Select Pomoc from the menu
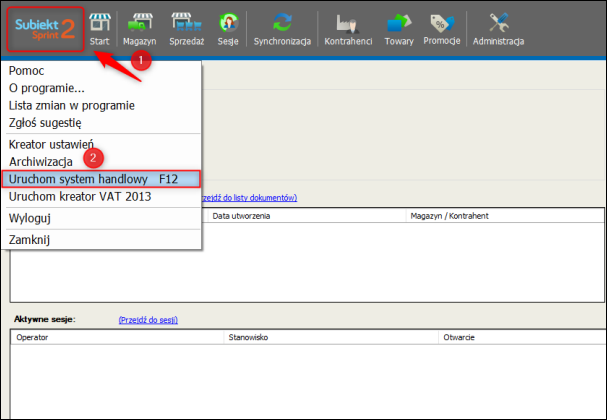The height and width of the screenshot is (420, 607). [x=101, y=71]
